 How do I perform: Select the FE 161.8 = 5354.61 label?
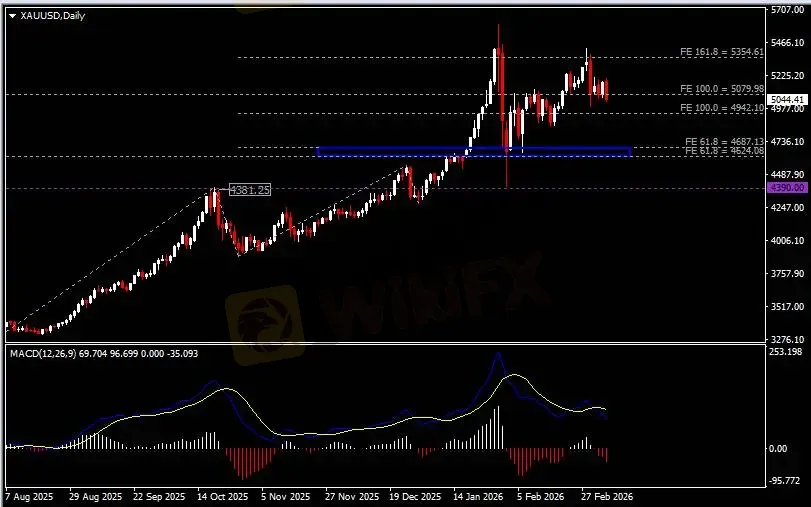tap(722, 52)
